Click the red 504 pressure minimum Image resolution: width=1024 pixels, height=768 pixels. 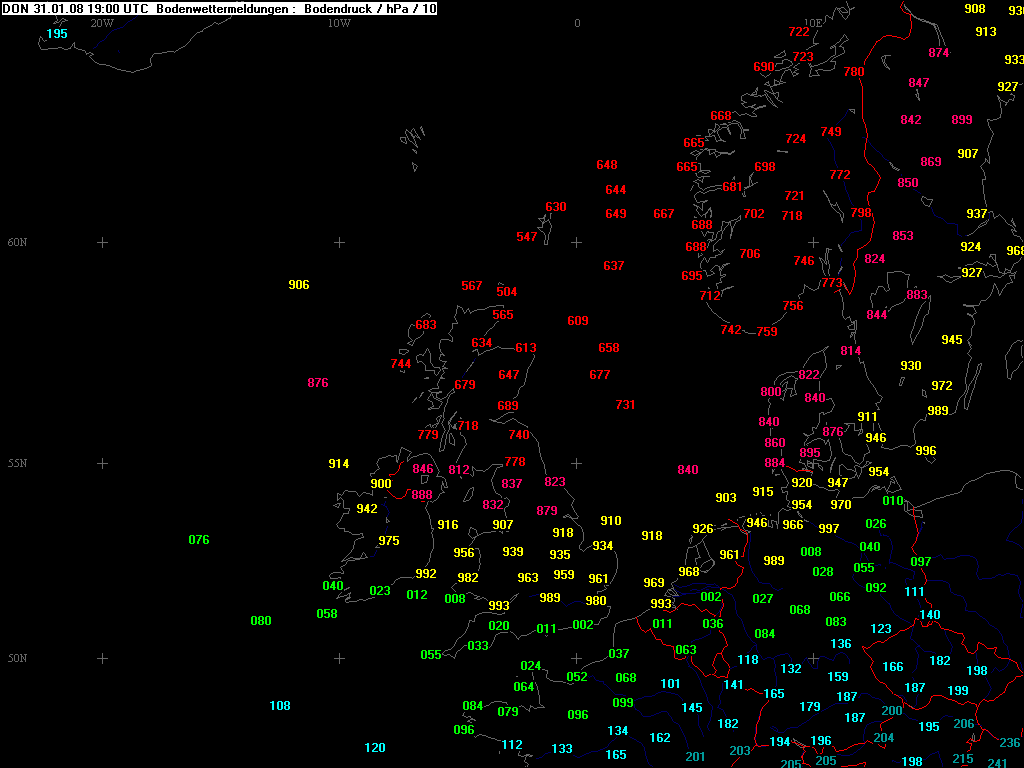(x=507, y=292)
